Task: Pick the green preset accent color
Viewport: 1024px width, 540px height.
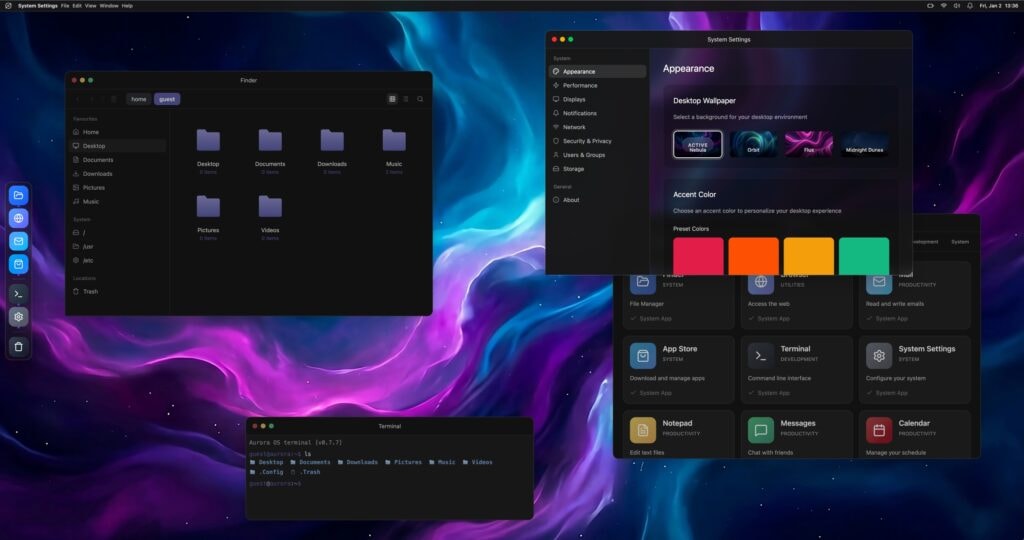Action: [x=863, y=255]
